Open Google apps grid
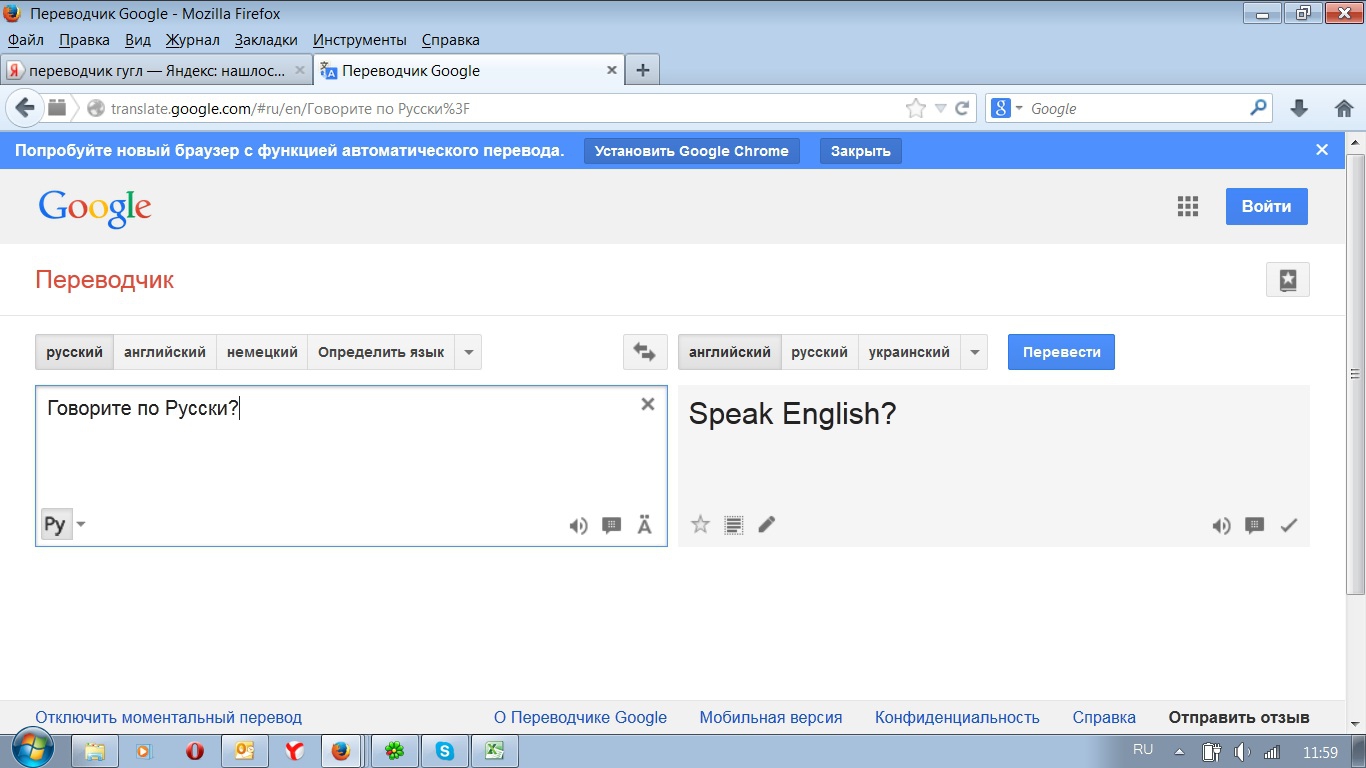Viewport: 1366px width, 768px height. 1188,206
